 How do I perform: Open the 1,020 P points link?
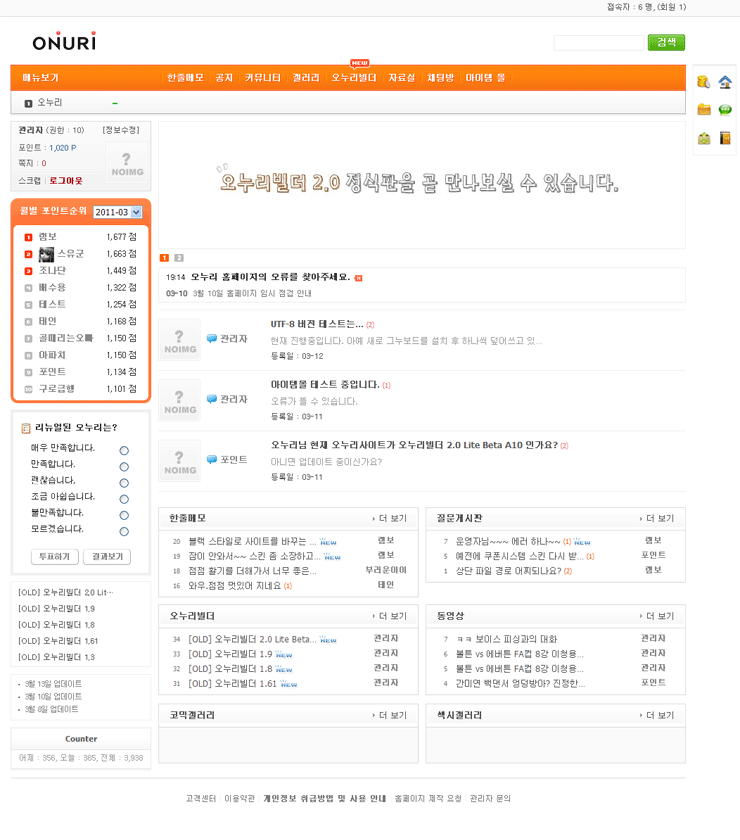click(63, 148)
